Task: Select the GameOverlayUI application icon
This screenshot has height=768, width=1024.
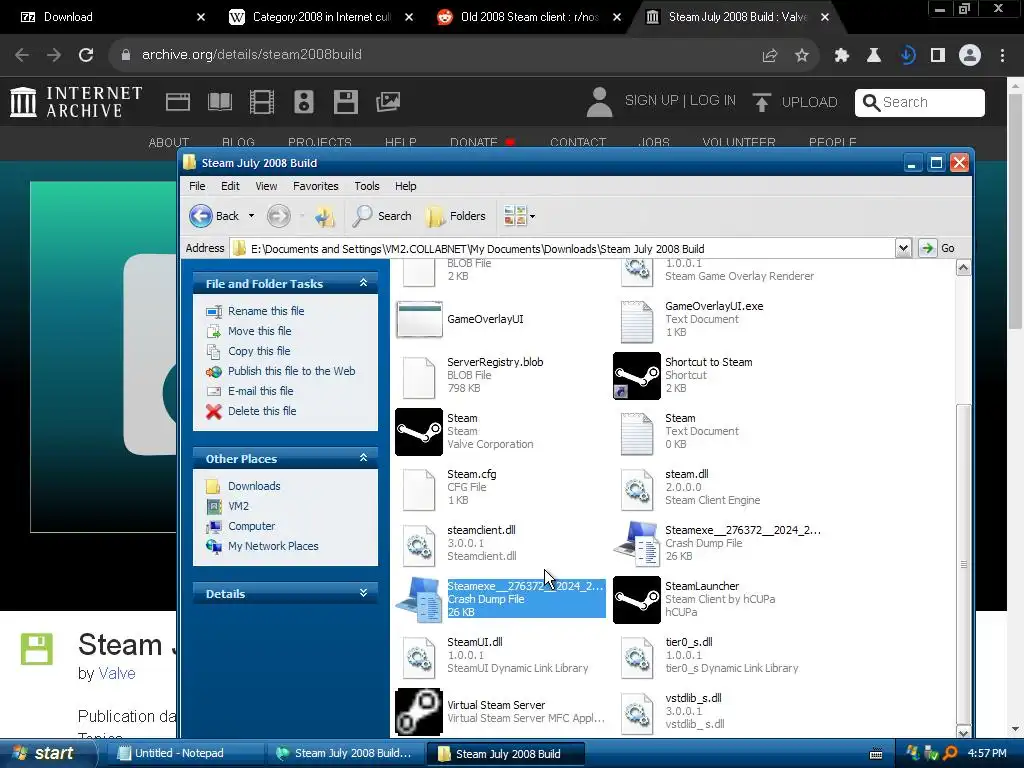Action: (419, 319)
